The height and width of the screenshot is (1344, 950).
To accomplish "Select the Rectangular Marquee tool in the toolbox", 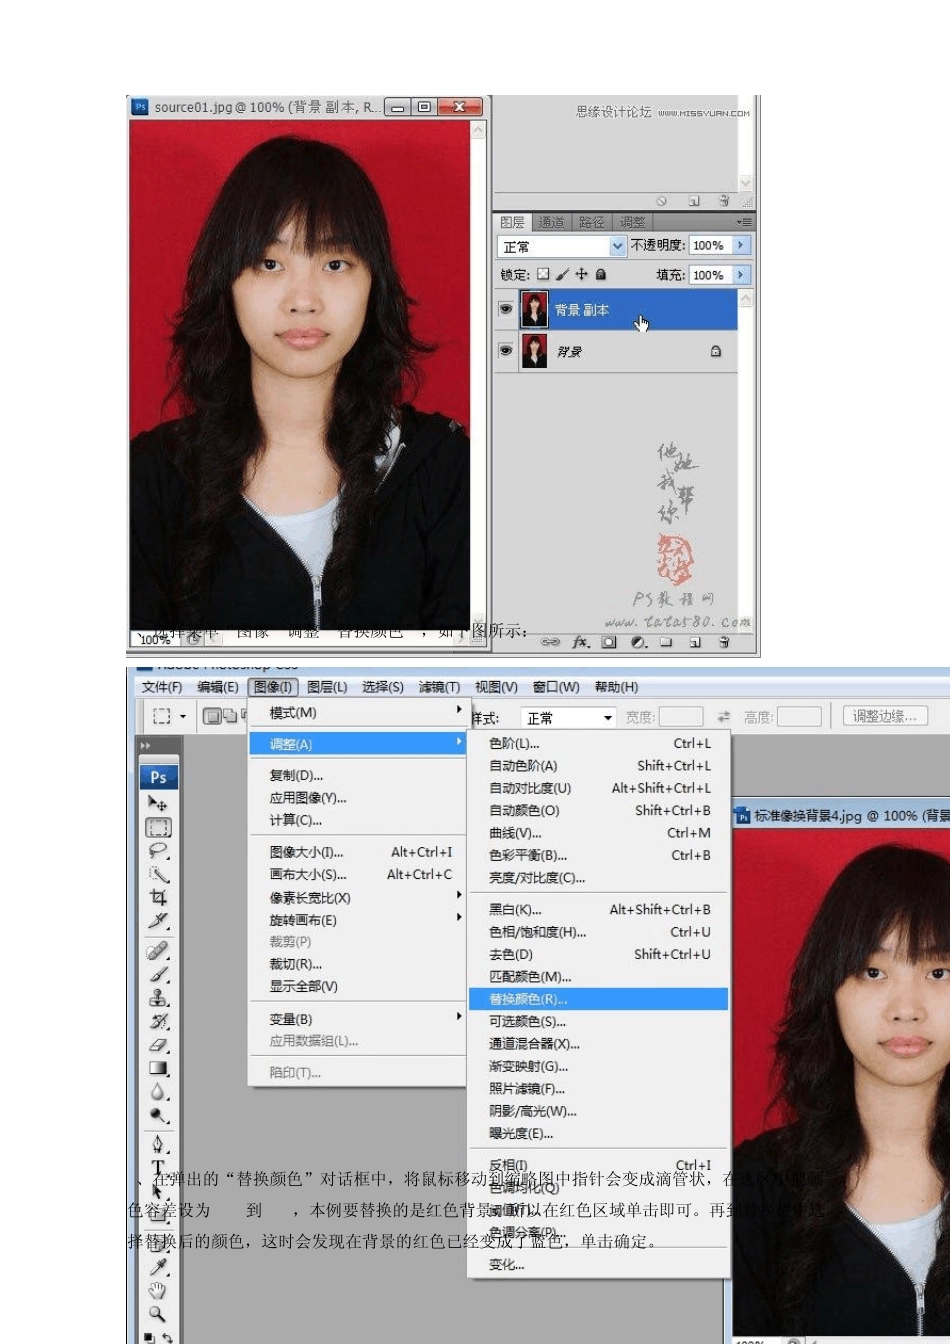I will coord(158,827).
